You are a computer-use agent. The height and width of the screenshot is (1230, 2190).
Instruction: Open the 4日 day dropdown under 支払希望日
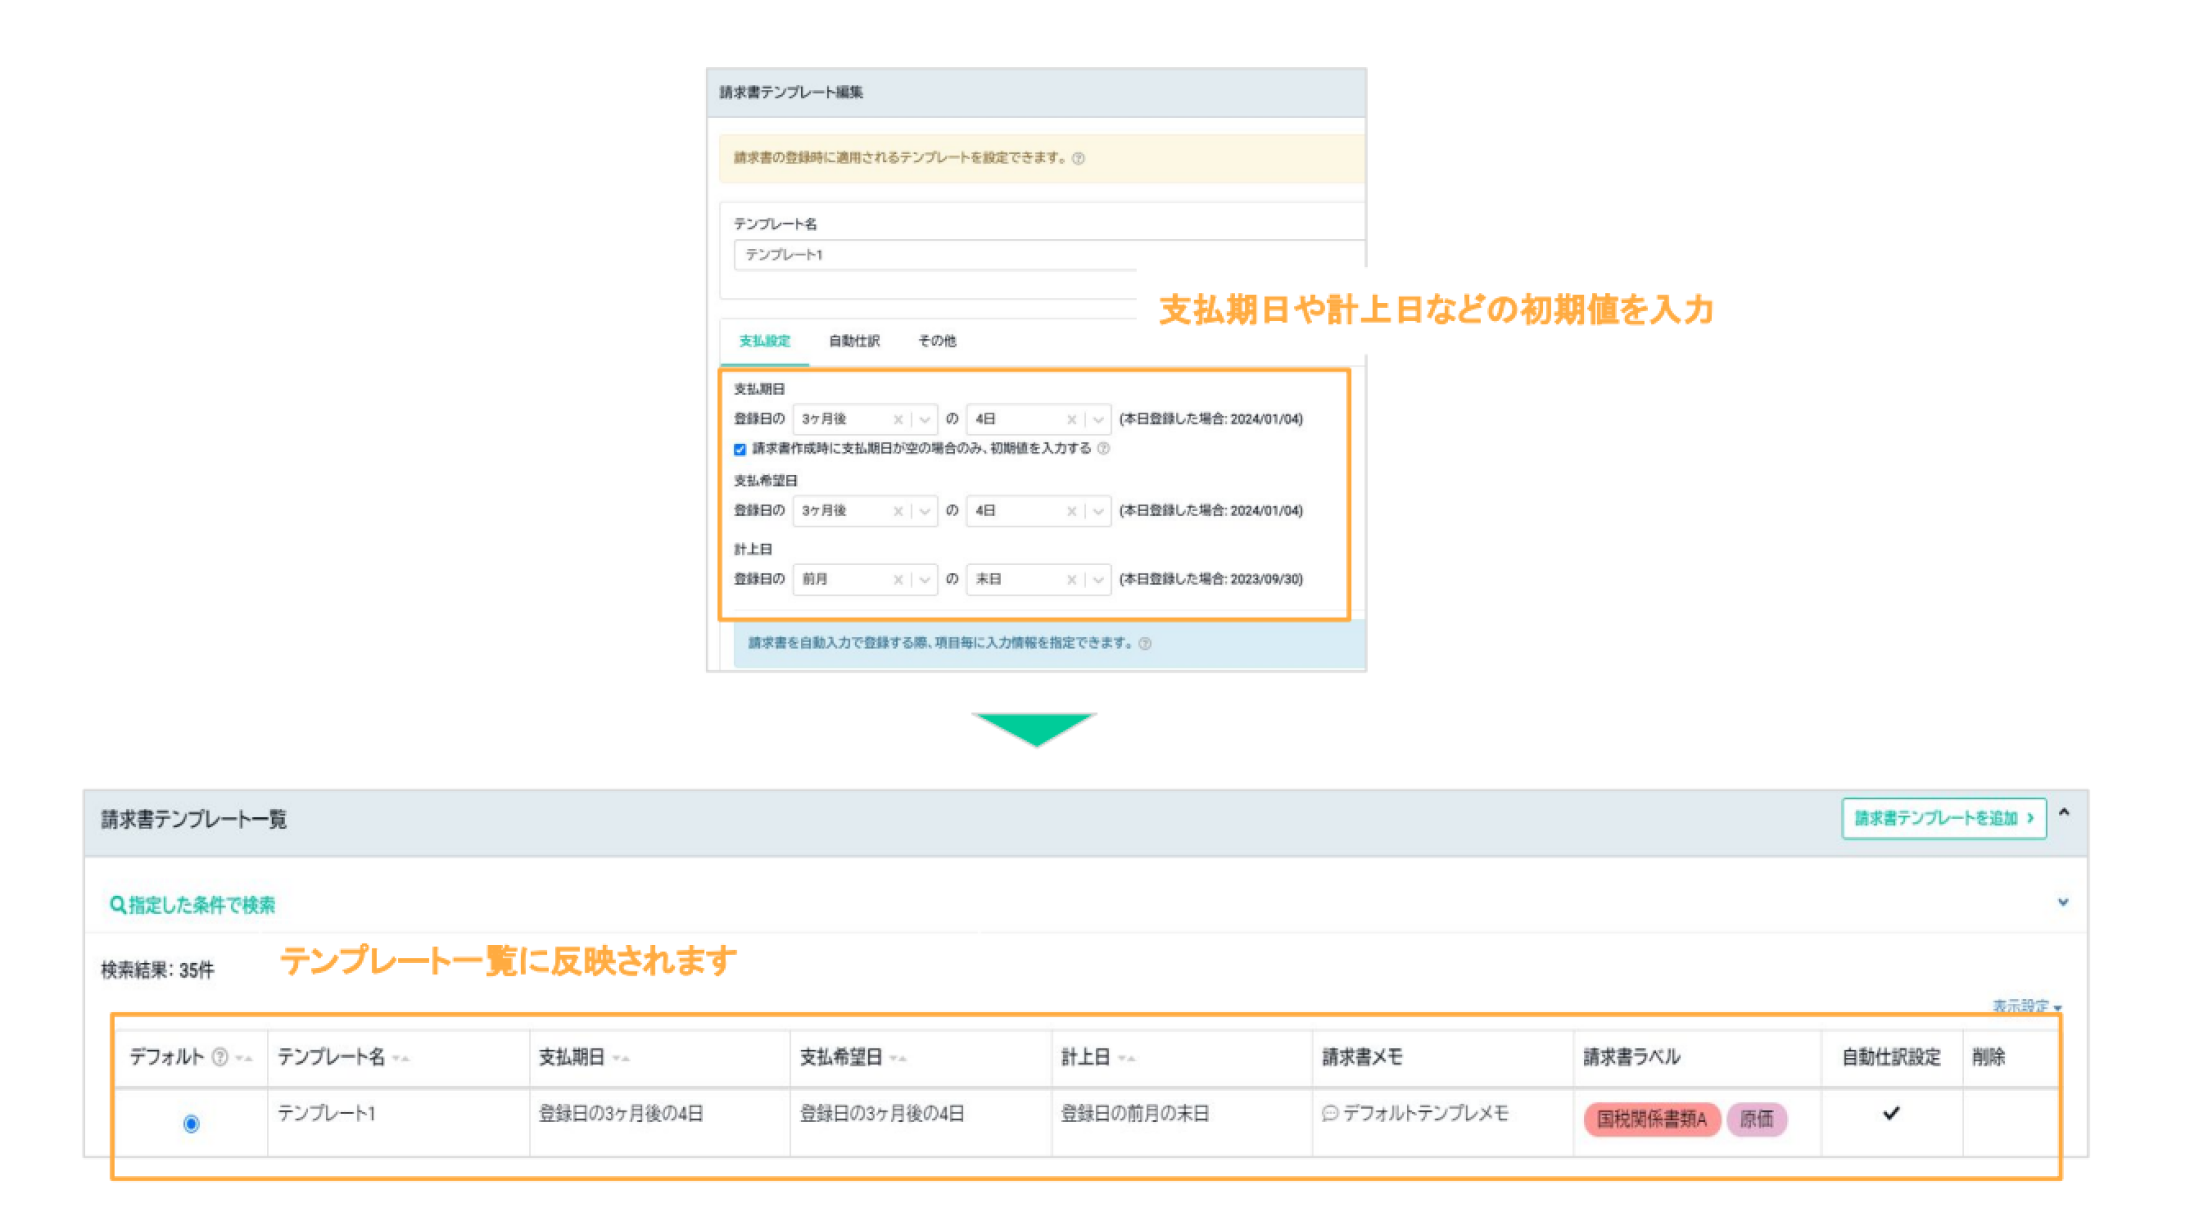tap(1098, 511)
